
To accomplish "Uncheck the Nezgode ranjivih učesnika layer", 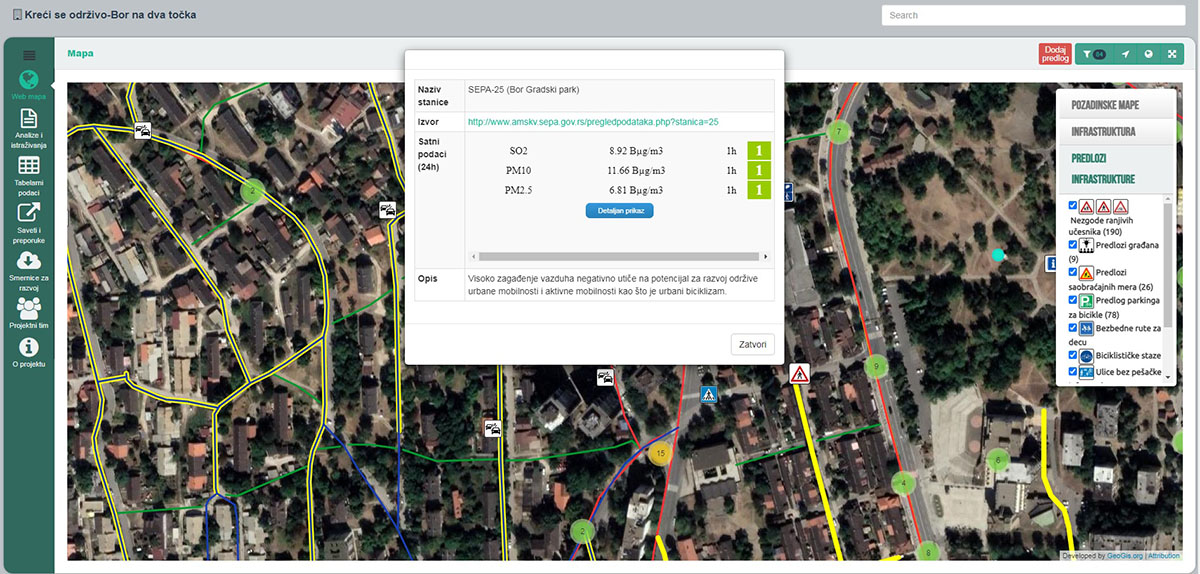I will pos(1073,205).
